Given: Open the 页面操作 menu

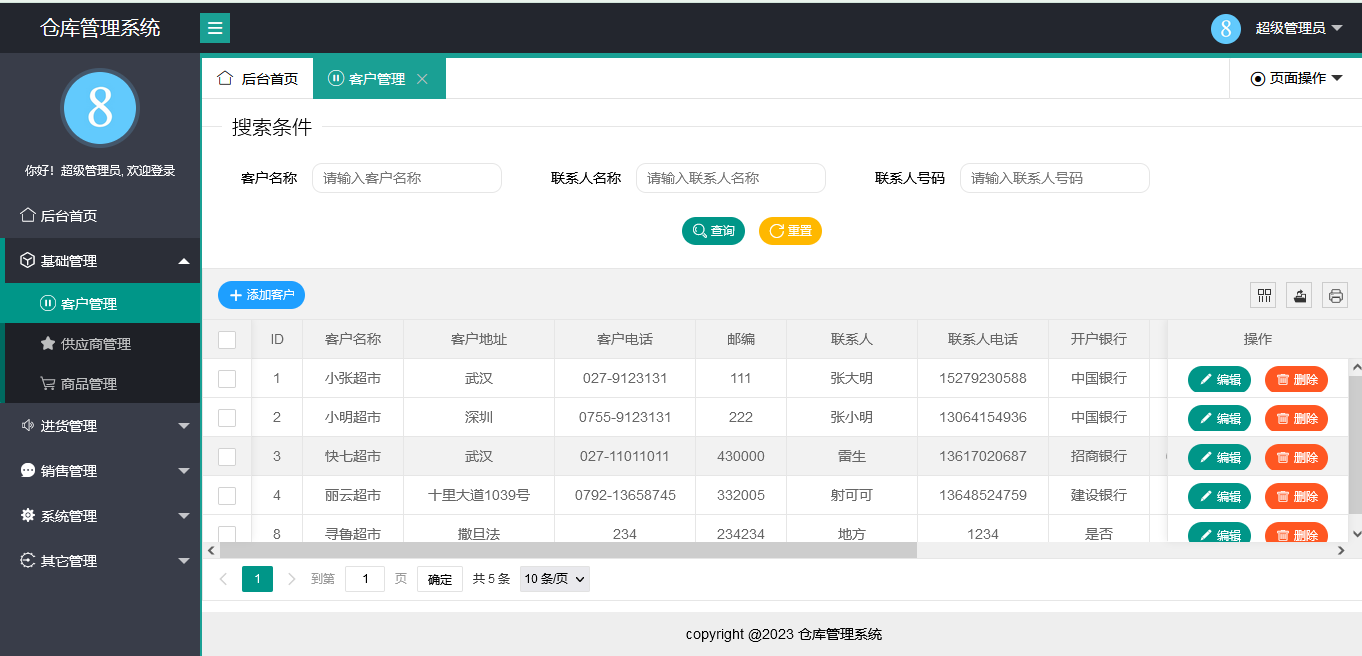Looking at the screenshot, I should coord(1294,77).
